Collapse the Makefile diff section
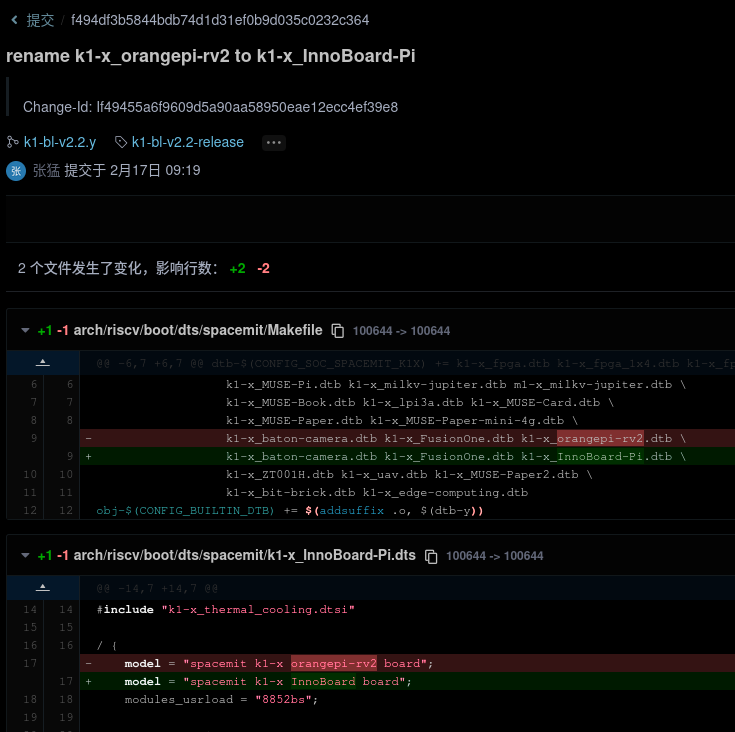Image resolution: width=735 pixels, height=732 pixels. (x=24, y=330)
